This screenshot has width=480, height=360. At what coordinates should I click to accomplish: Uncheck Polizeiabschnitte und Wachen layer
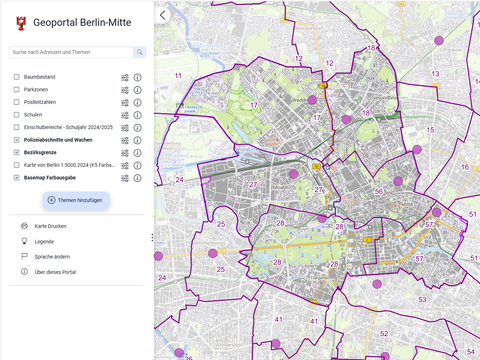tap(16, 140)
